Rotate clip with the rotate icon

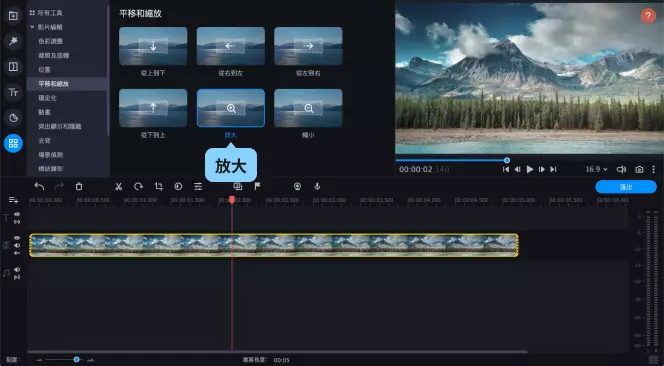coord(138,186)
